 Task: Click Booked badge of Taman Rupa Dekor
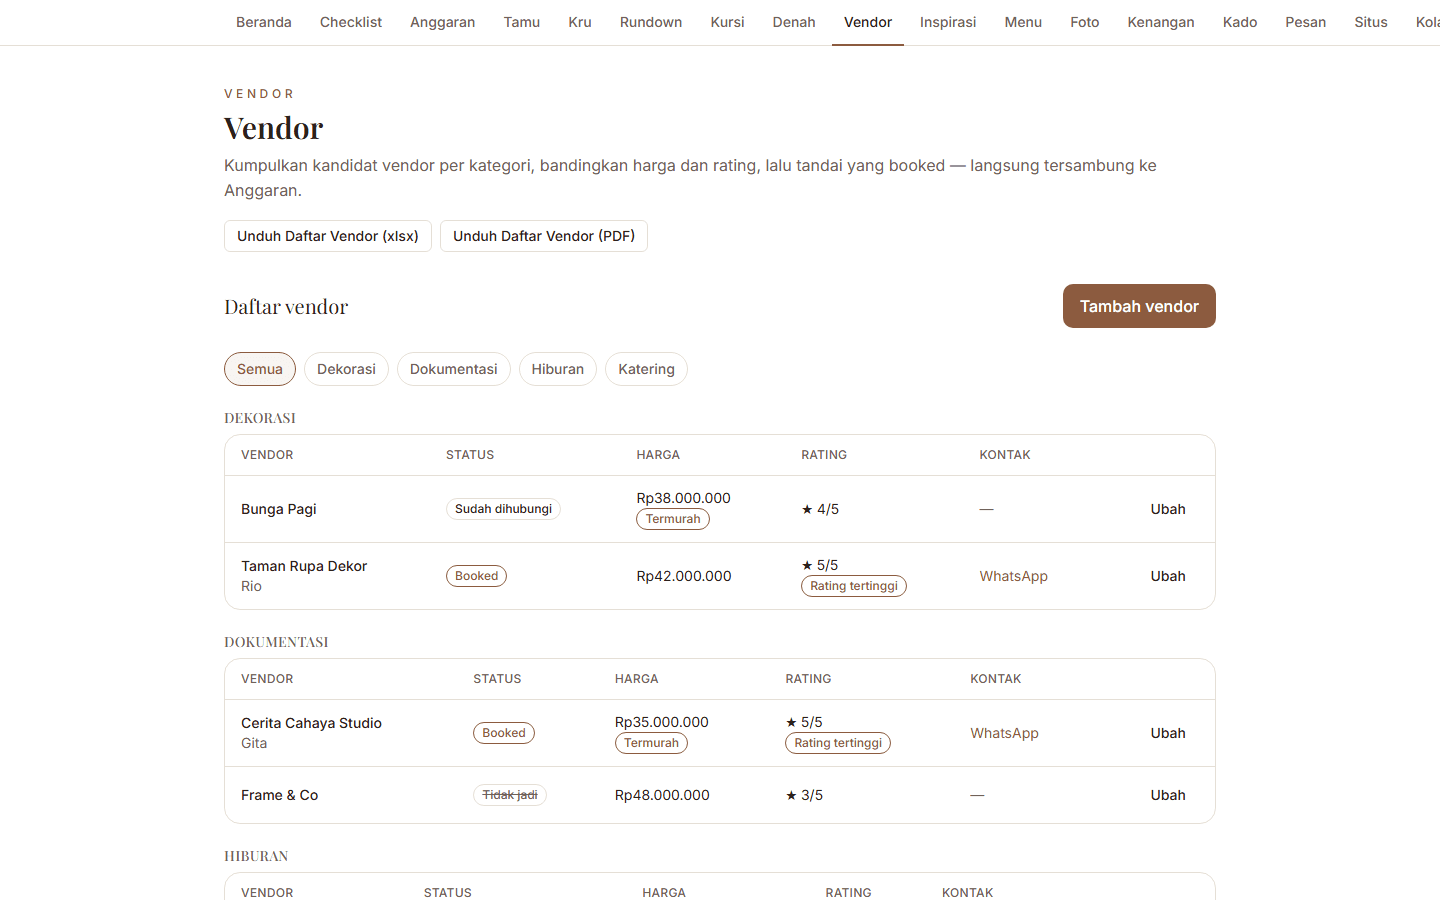[x=476, y=576]
